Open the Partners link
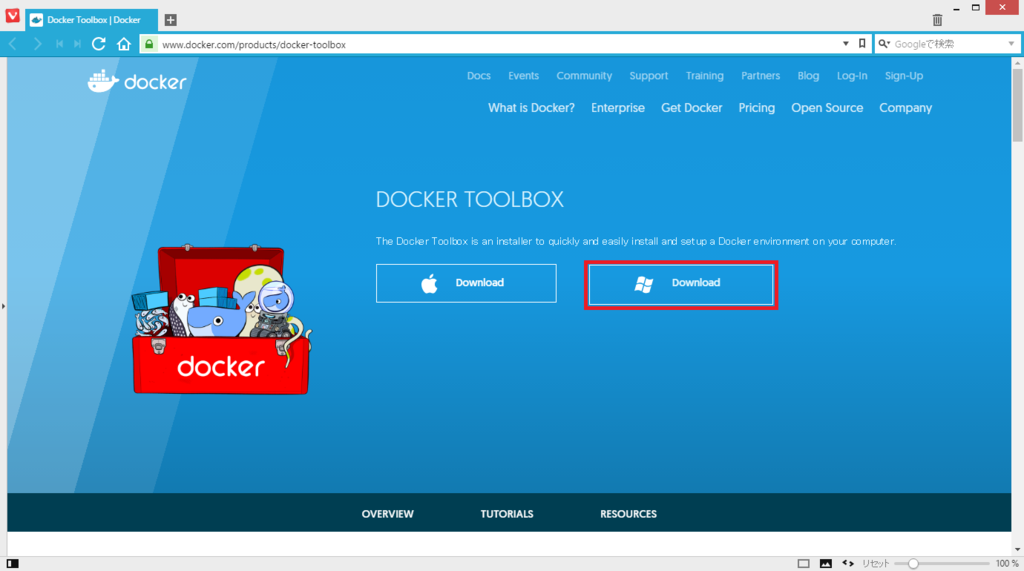The width and height of the screenshot is (1024, 571). click(x=760, y=76)
